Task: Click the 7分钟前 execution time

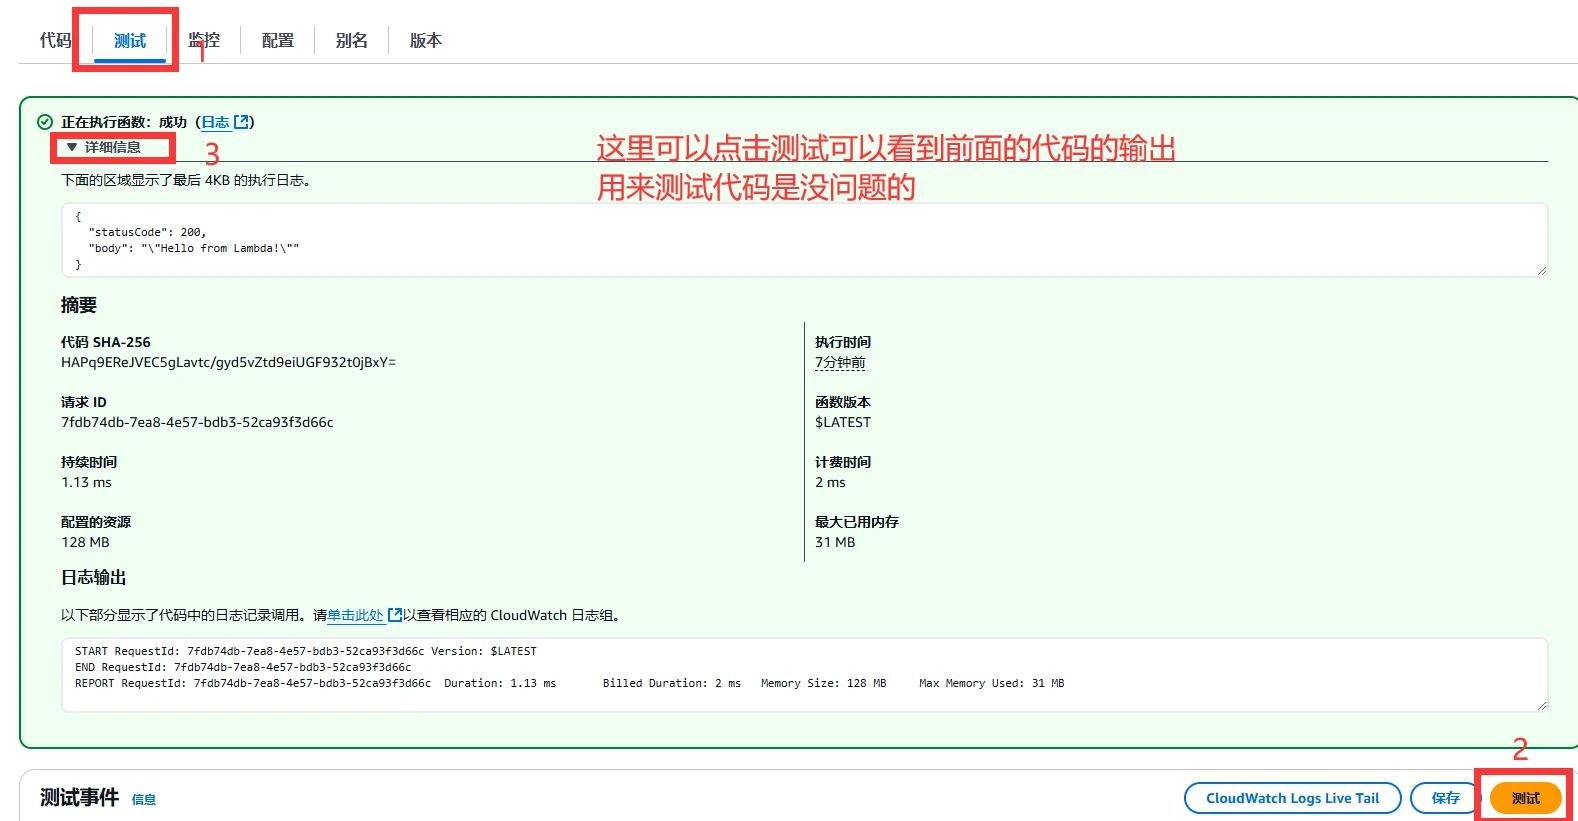Action: tap(840, 362)
